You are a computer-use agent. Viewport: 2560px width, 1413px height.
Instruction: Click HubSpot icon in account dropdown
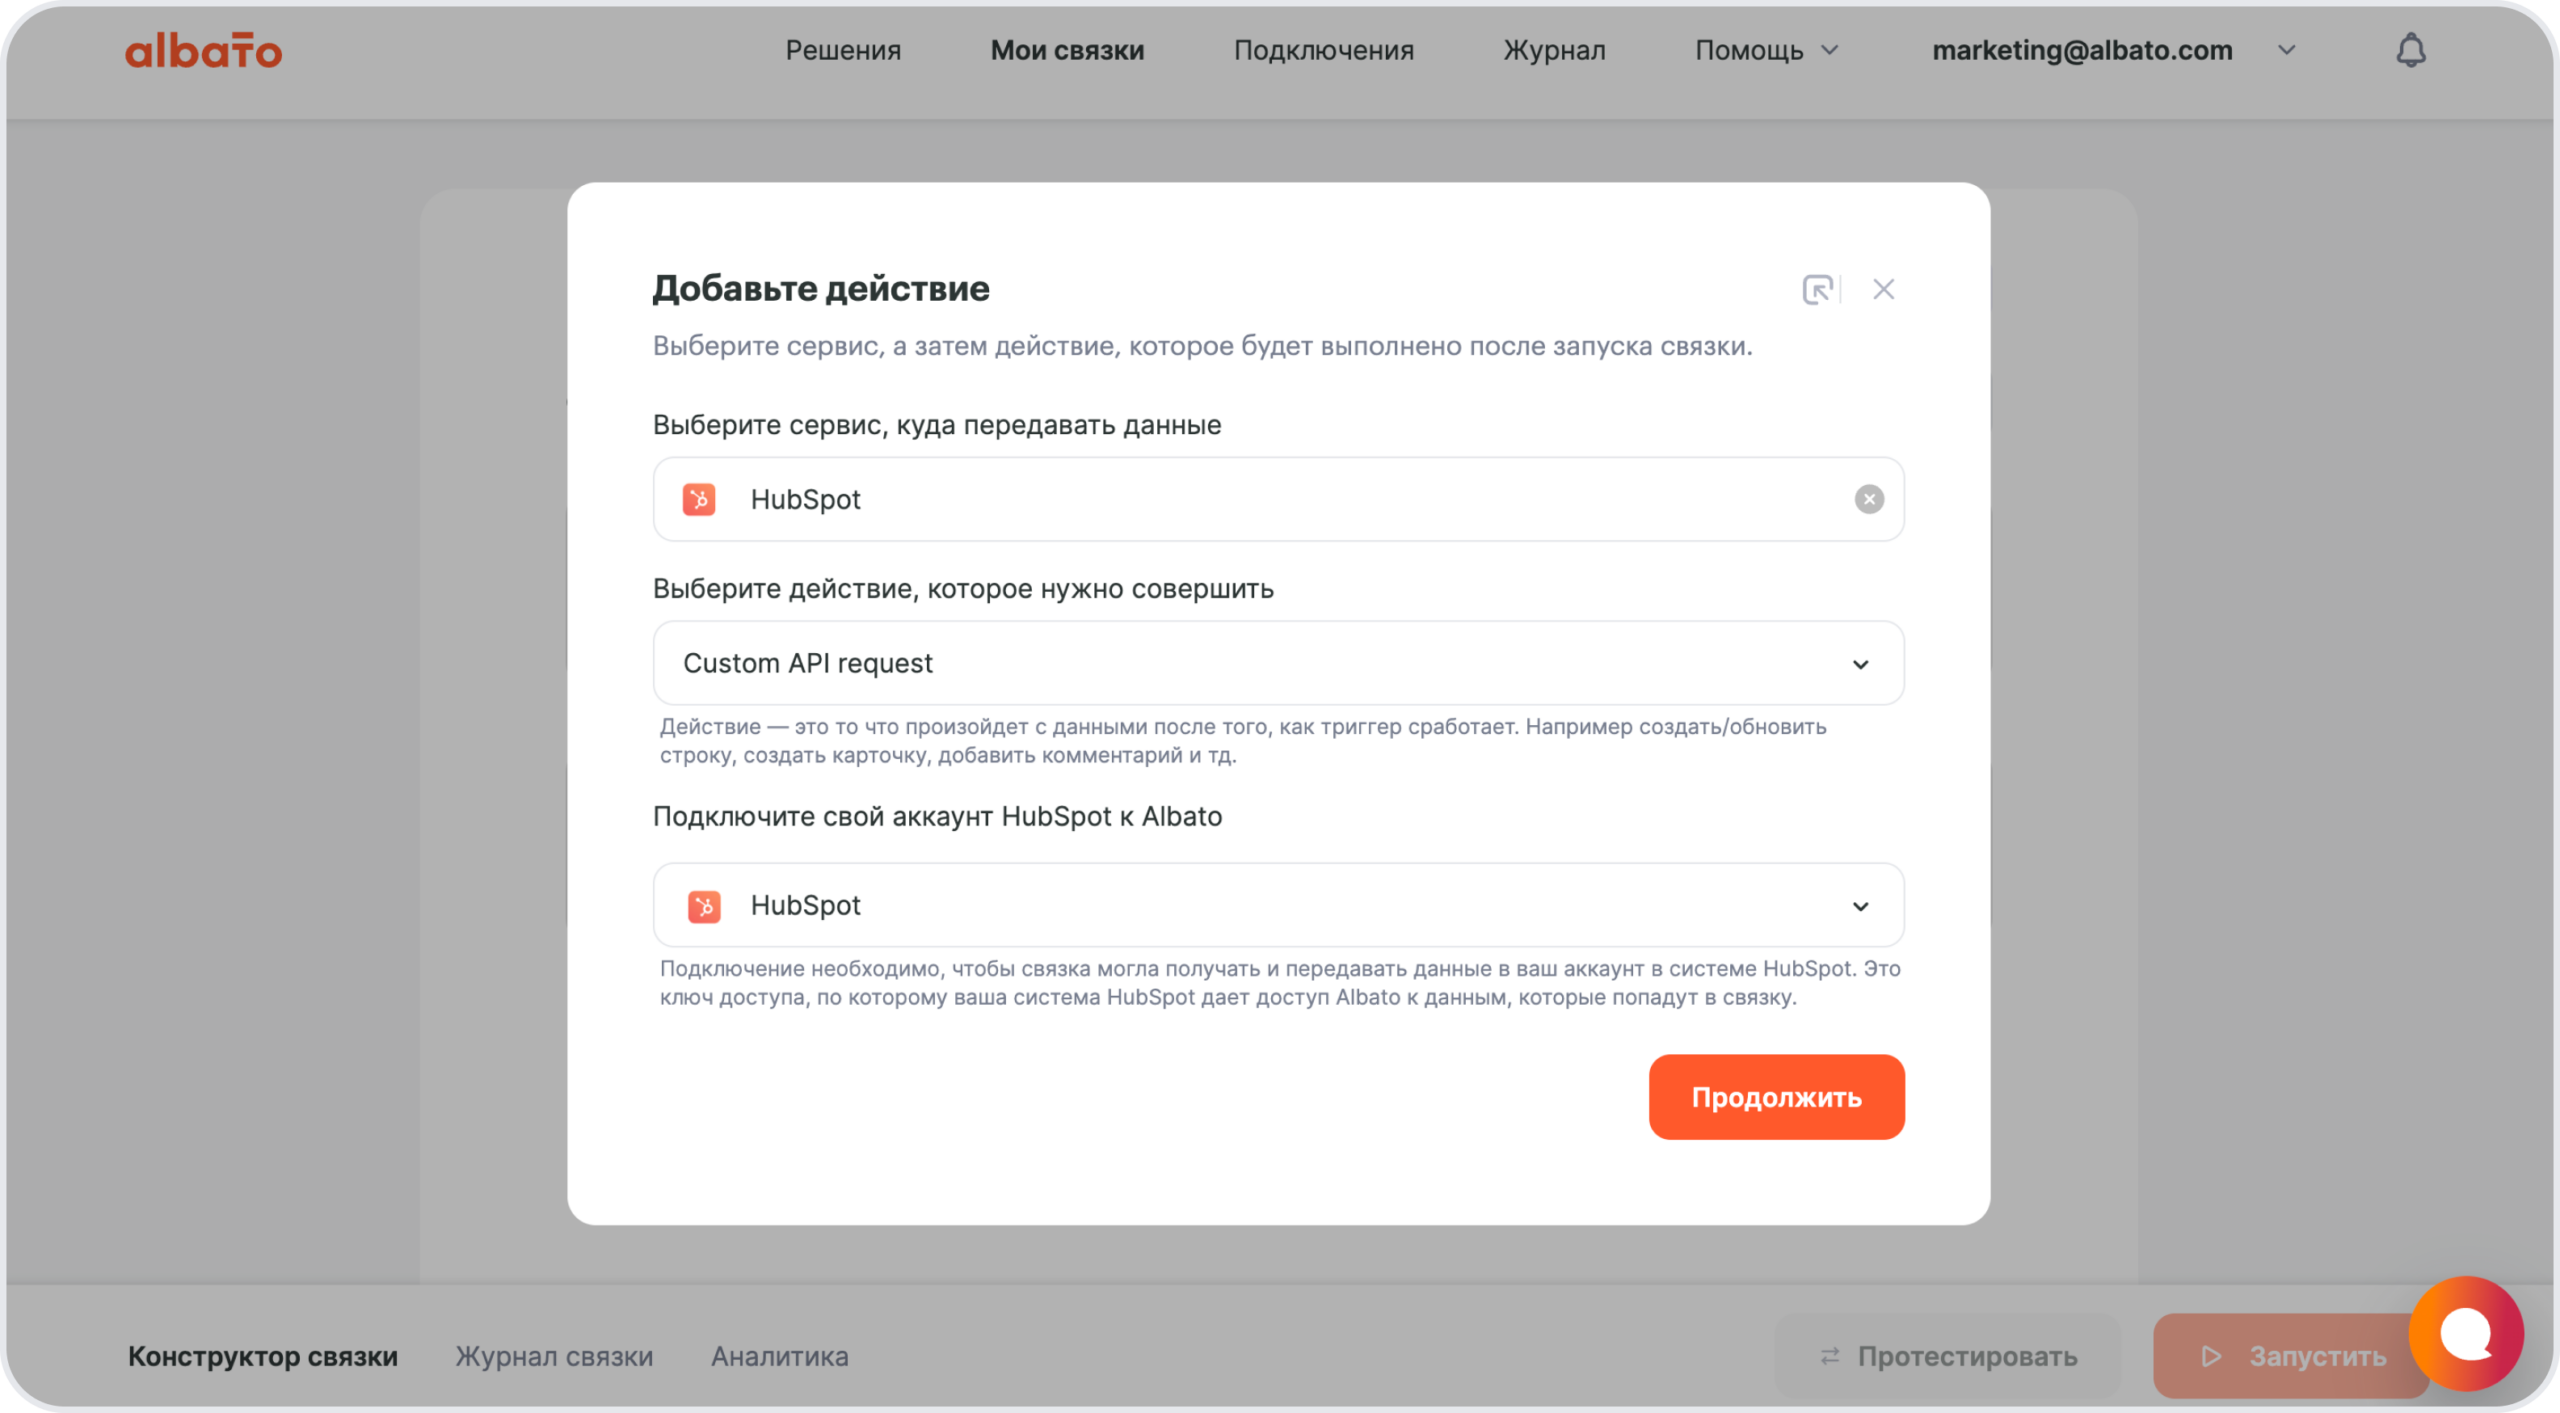[x=704, y=906]
